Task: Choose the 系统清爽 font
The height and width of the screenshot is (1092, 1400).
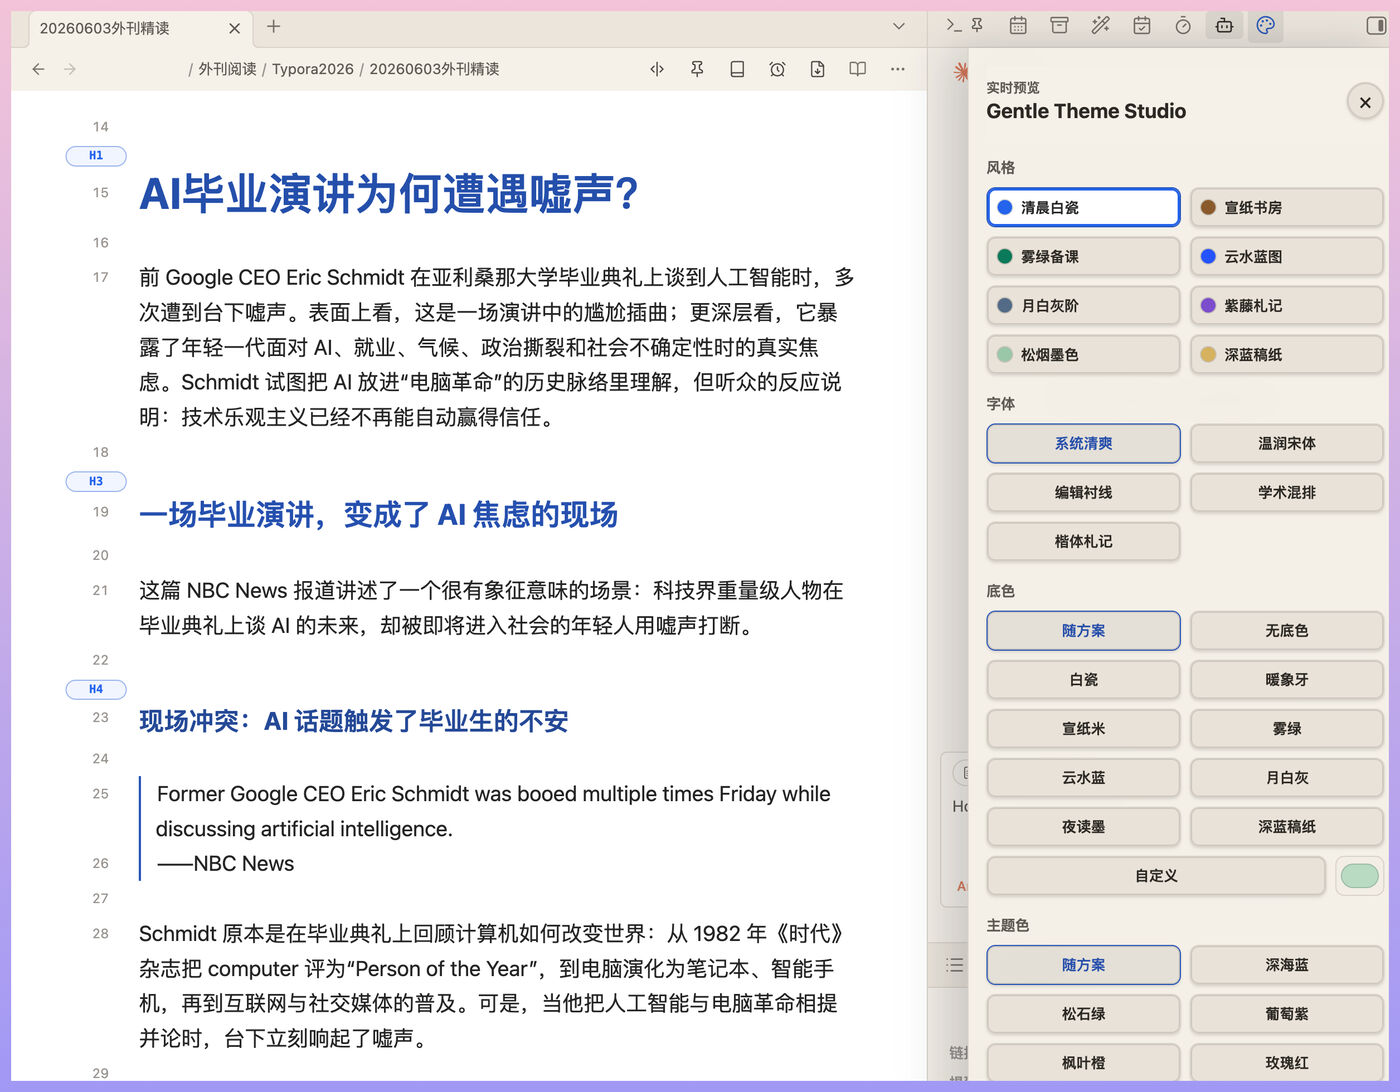Action: [1084, 444]
